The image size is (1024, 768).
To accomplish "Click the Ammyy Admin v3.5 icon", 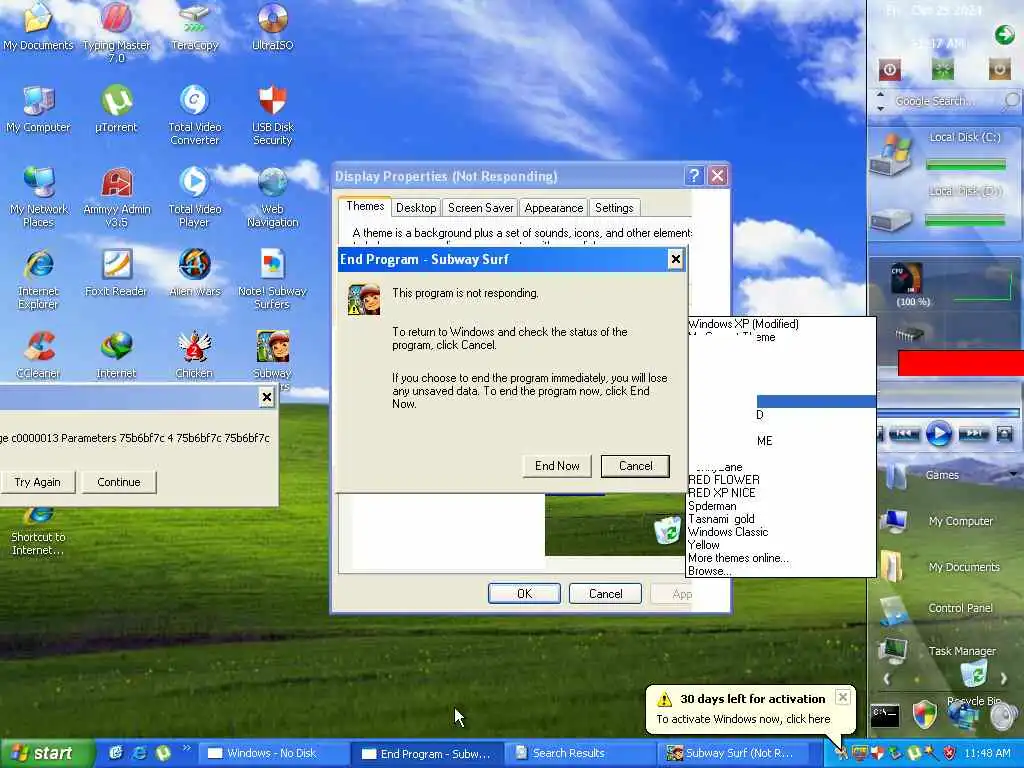I will point(116,197).
